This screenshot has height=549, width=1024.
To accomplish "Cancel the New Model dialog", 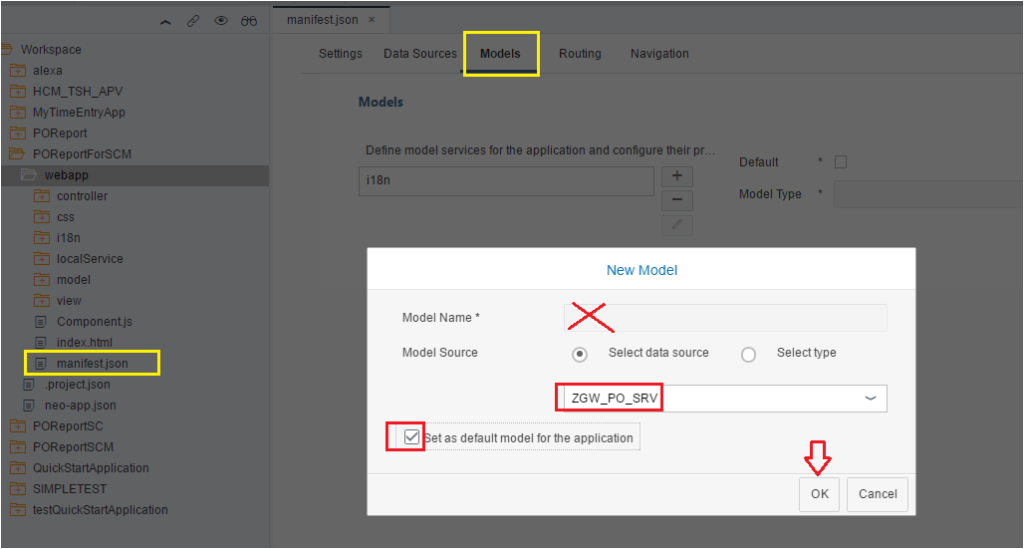I will tap(878, 494).
